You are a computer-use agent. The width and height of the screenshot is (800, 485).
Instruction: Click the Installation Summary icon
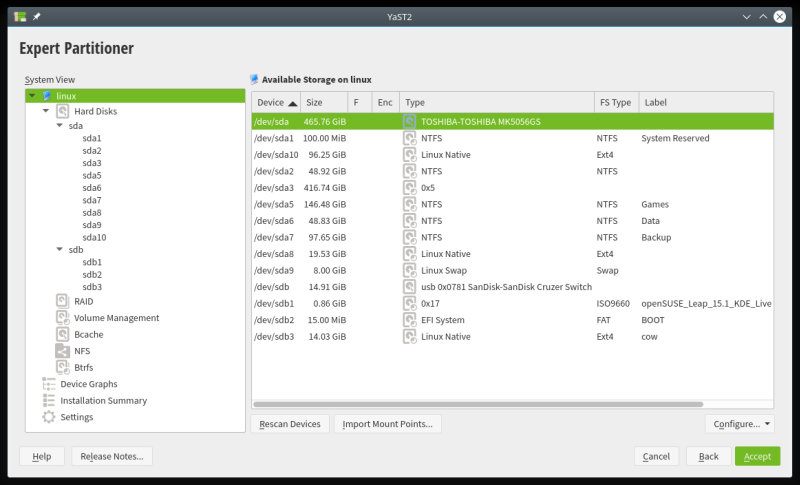coord(49,400)
